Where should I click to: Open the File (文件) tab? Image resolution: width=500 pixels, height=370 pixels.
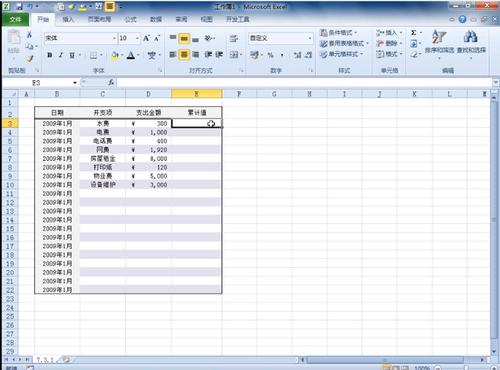pyautogui.click(x=15, y=20)
